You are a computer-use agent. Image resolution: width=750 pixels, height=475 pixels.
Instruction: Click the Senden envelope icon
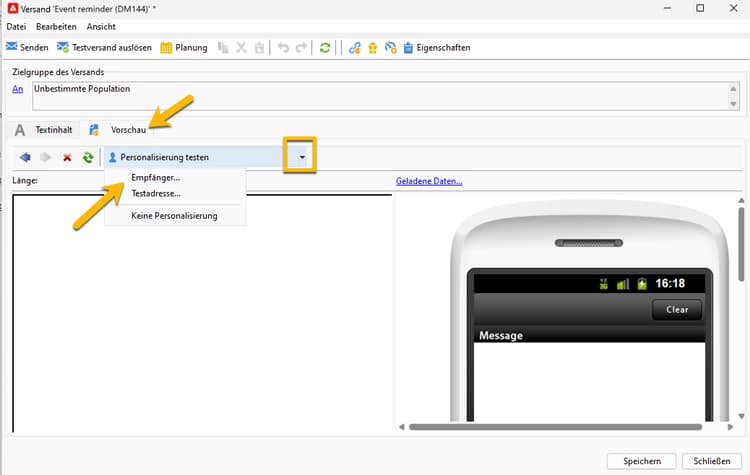pyautogui.click(x=11, y=47)
